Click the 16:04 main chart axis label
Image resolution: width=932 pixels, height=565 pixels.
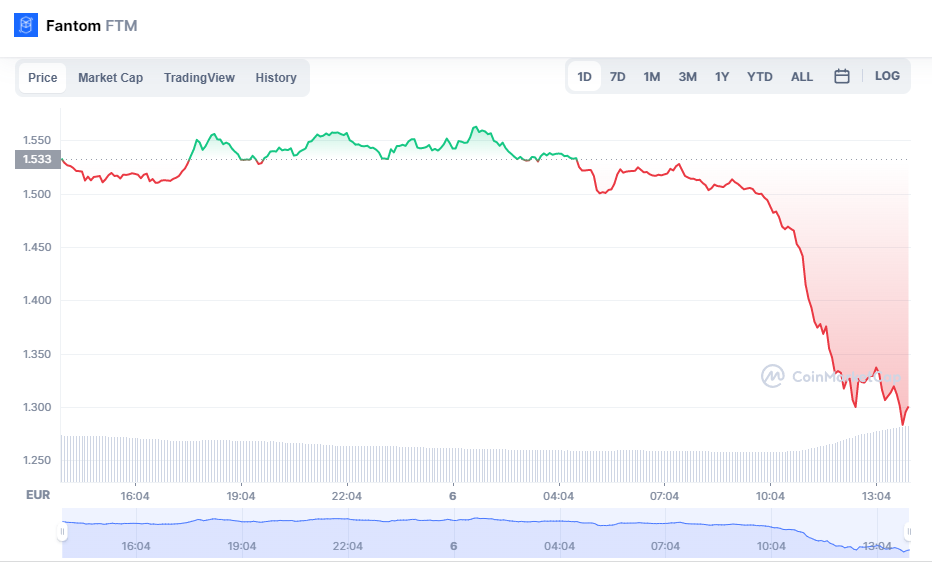click(135, 496)
